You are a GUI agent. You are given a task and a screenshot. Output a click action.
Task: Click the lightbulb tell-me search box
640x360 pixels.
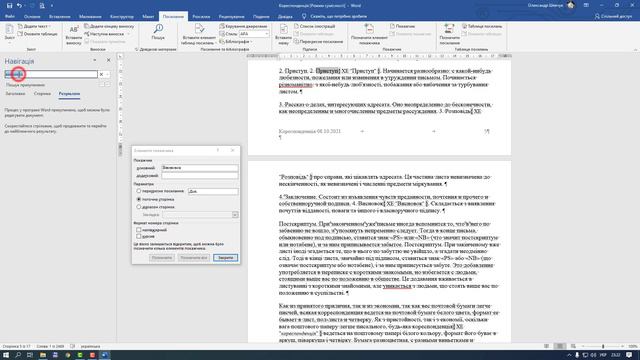pyautogui.click(x=334, y=17)
